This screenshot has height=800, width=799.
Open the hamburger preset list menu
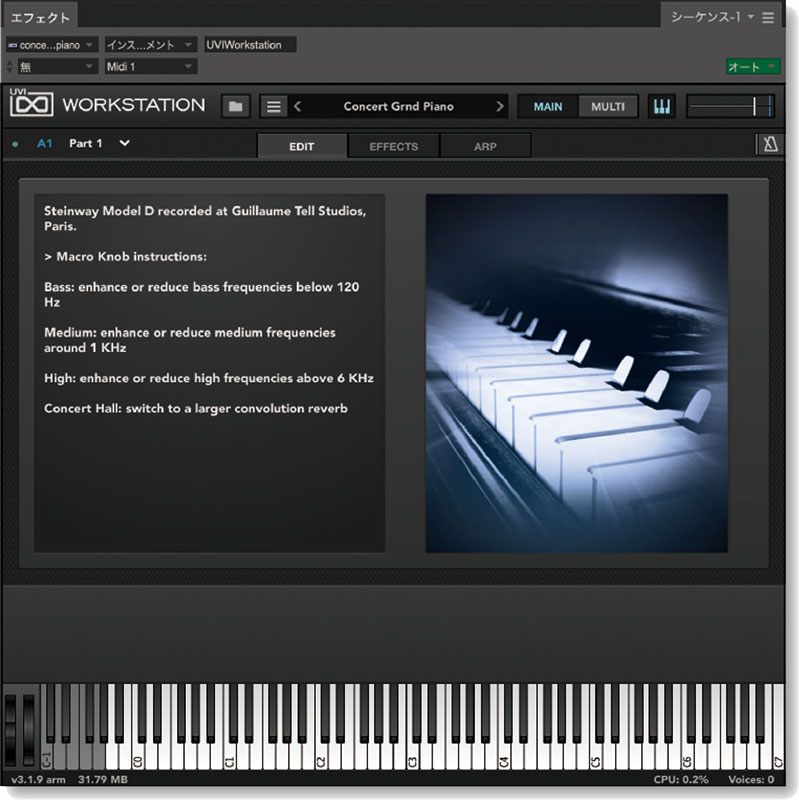[273, 106]
